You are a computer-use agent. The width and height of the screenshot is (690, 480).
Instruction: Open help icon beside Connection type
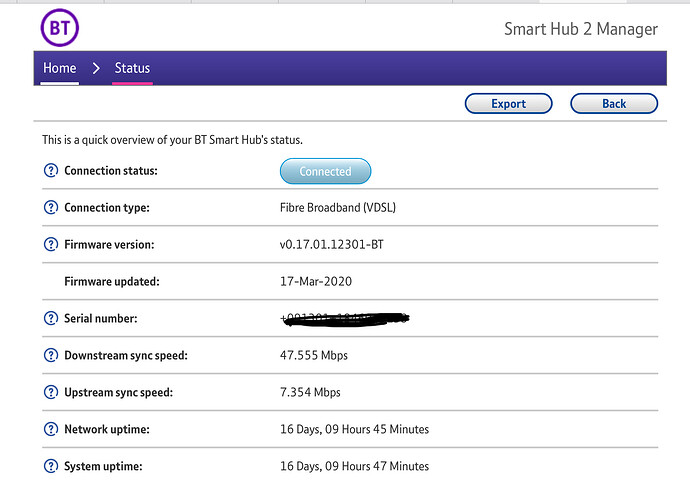pos(51,207)
